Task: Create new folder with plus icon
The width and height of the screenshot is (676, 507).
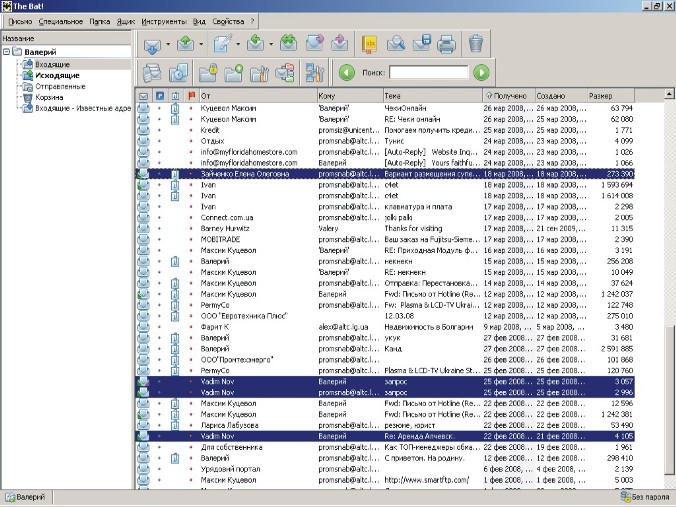Action: click(233, 73)
